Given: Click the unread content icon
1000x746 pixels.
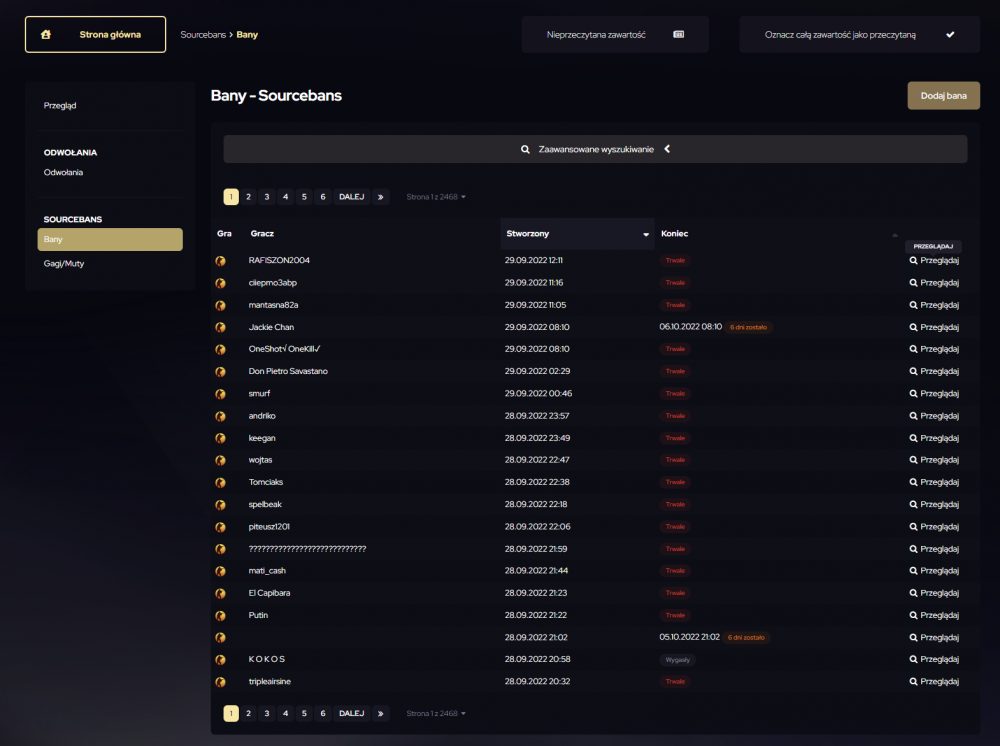Looking at the screenshot, I should coord(679,34).
